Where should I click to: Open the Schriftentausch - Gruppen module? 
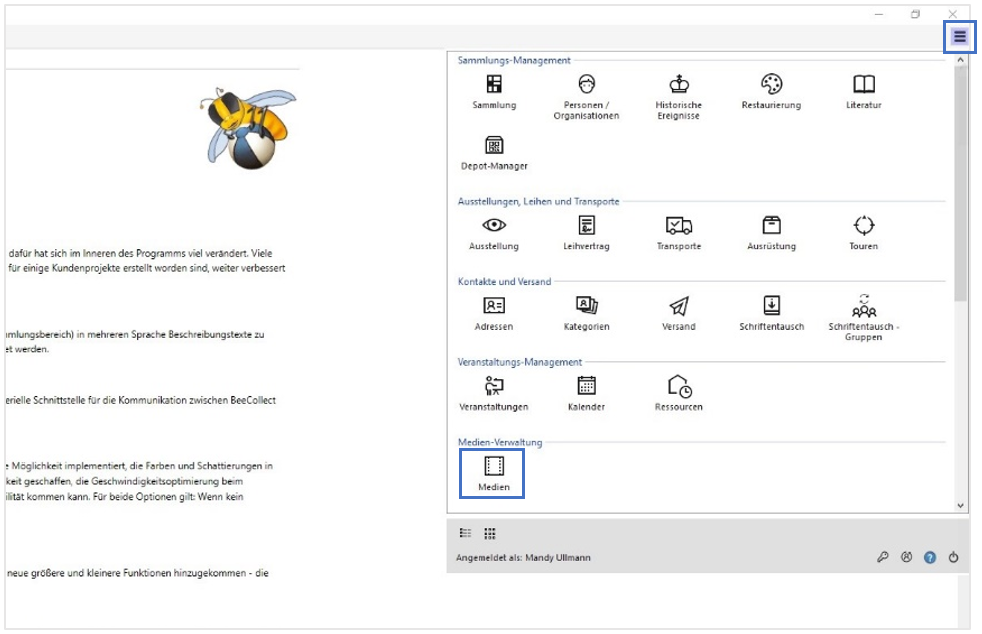[x=863, y=307]
